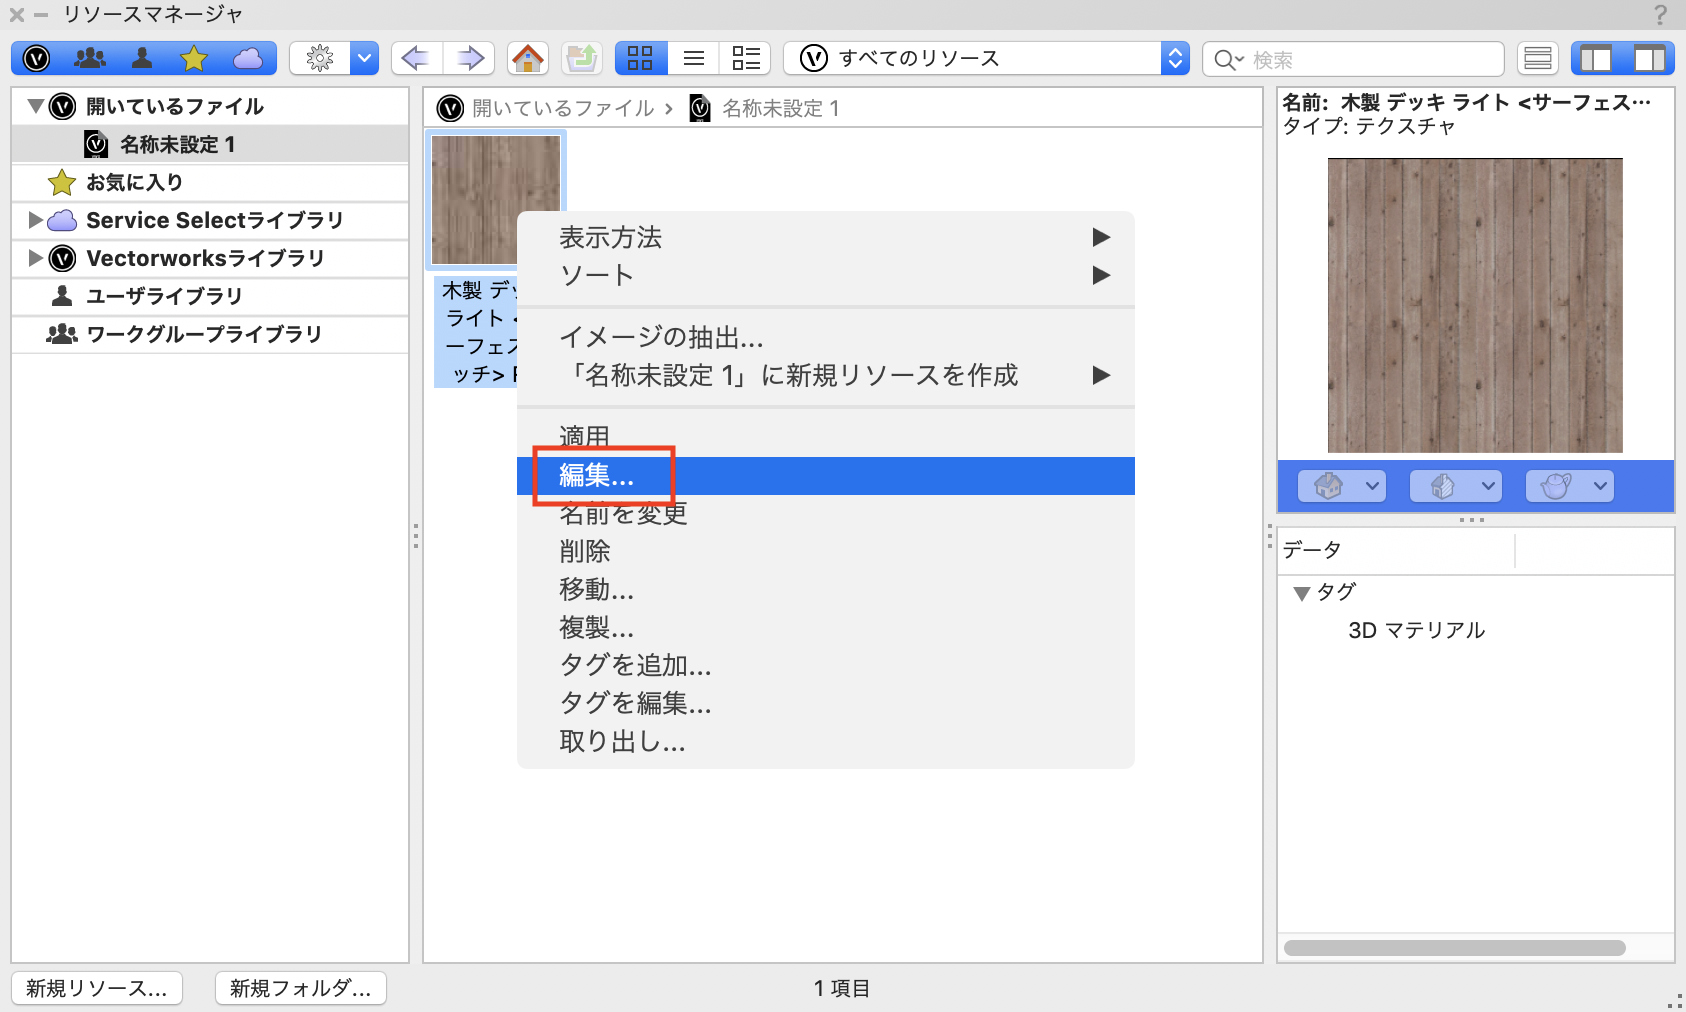1686x1012 pixels.
Task: Select the wooden deck texture thumbnail
Action: pos(495,200)
